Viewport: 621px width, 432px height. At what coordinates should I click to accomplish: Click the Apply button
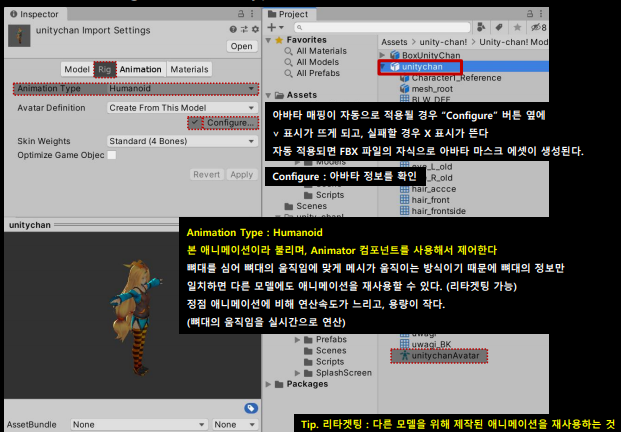(242, 175)
